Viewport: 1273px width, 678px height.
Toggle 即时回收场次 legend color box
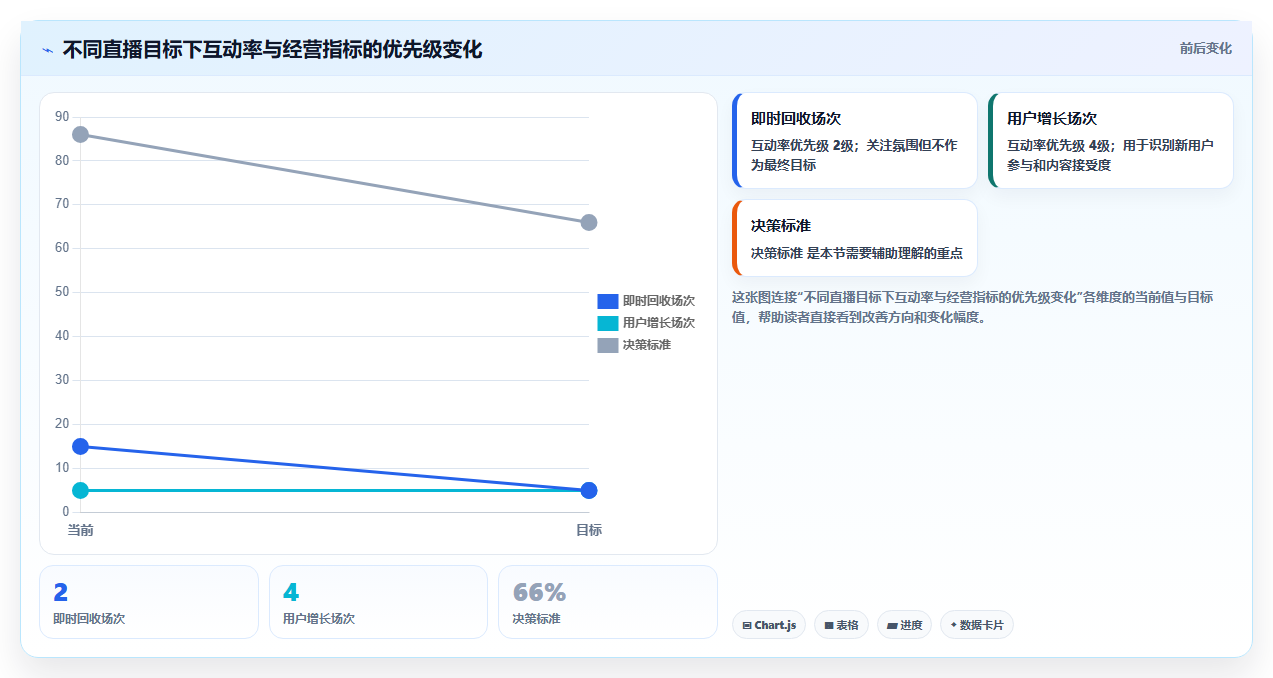coord(608,301)
